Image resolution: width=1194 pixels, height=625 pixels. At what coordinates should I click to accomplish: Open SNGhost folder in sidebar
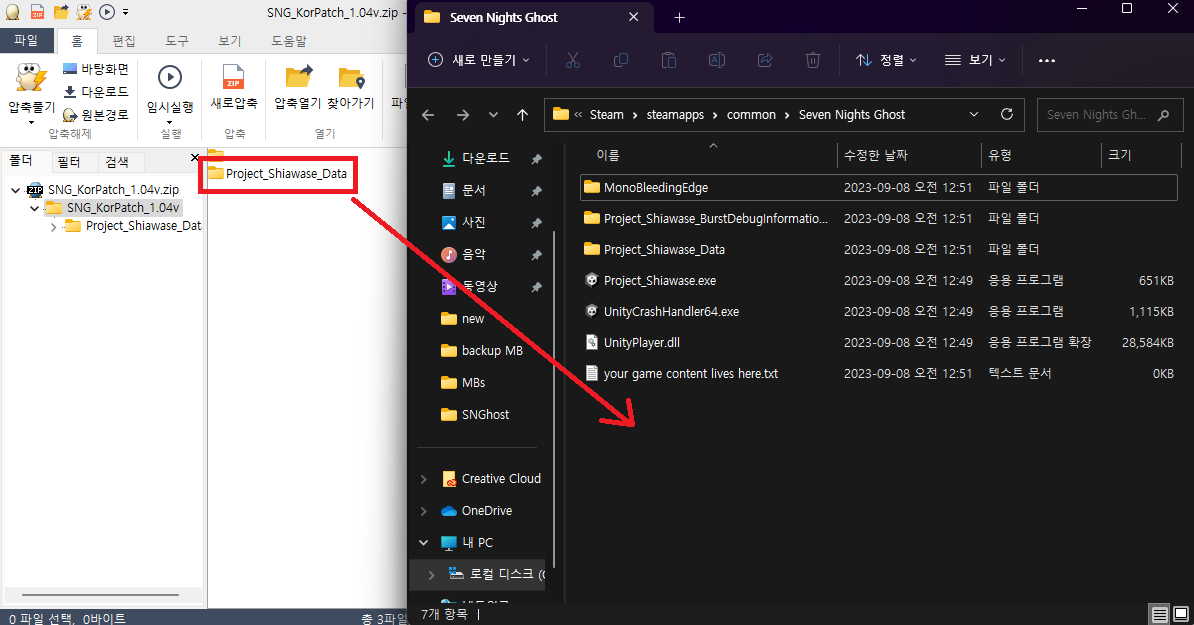(485, 414)
